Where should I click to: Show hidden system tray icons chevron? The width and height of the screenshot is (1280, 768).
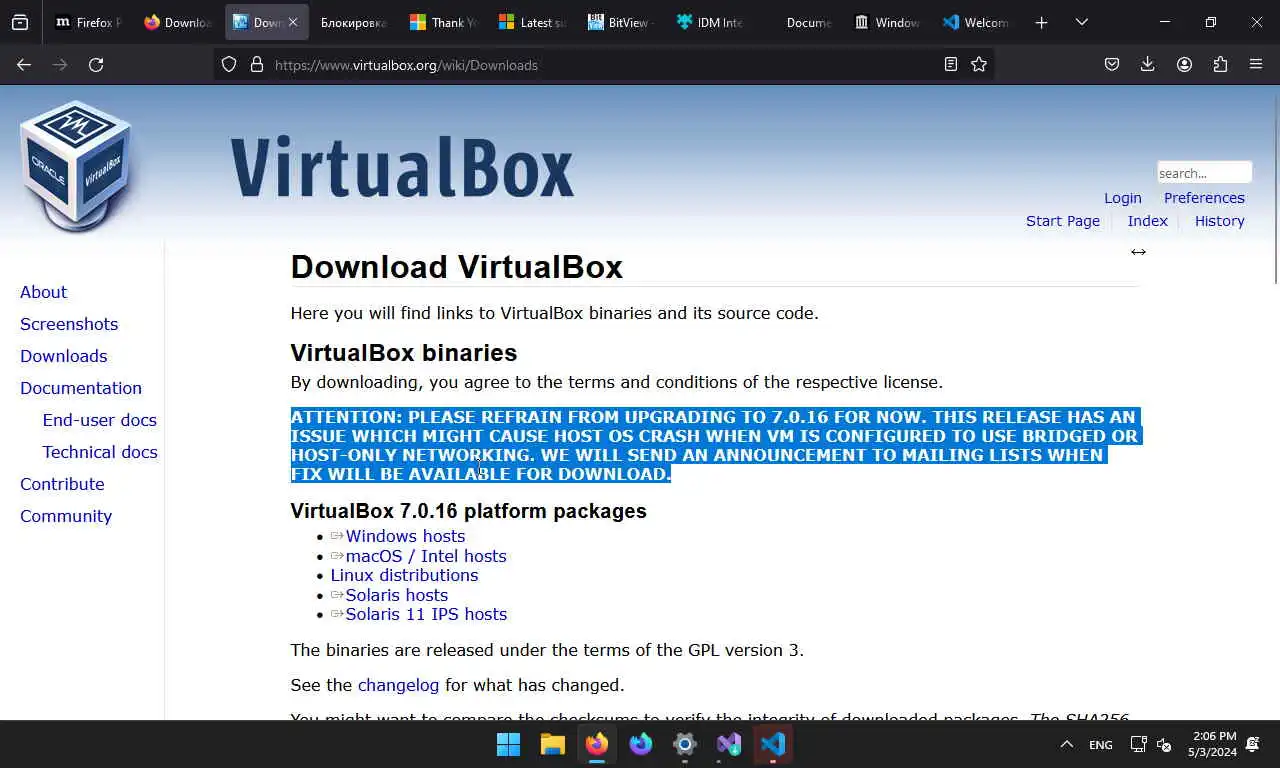click(x=1066, y=744)
